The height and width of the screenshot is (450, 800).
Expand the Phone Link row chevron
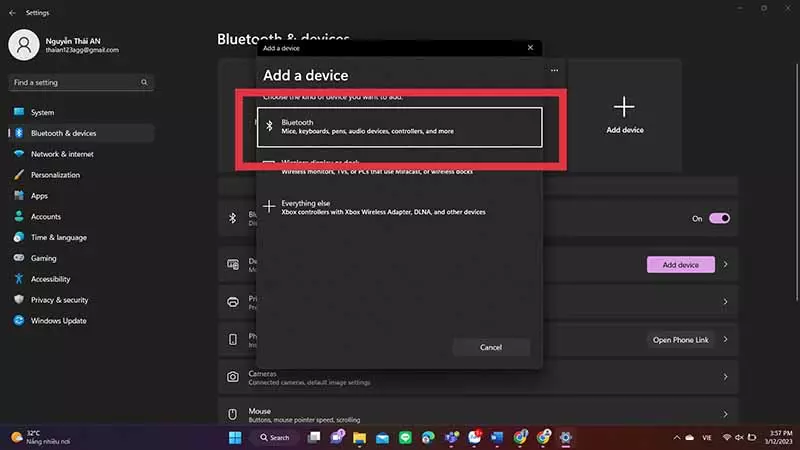[x=725, y=339]
